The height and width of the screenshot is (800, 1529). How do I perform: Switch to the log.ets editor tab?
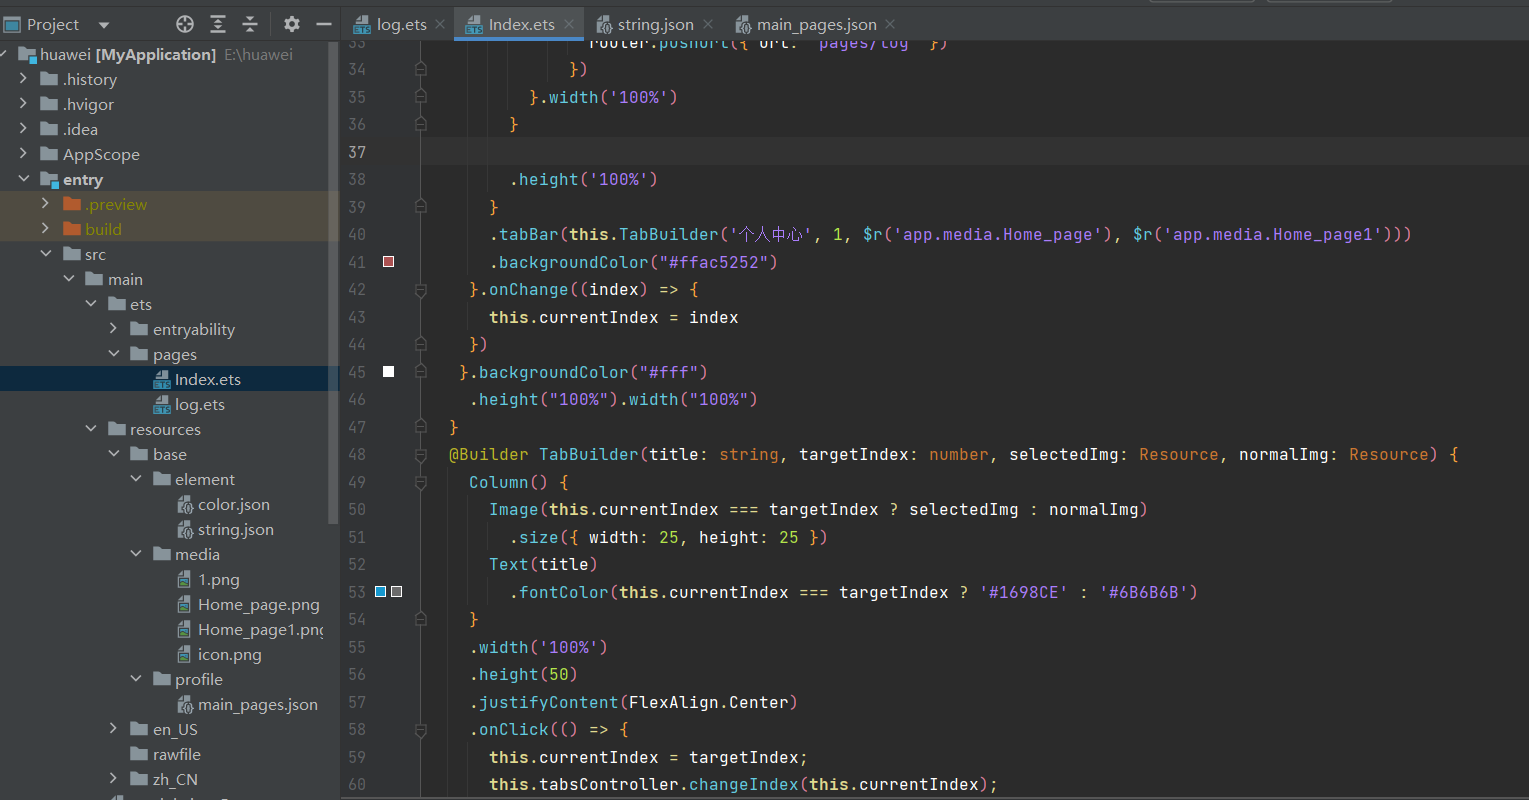coord(401,24)
